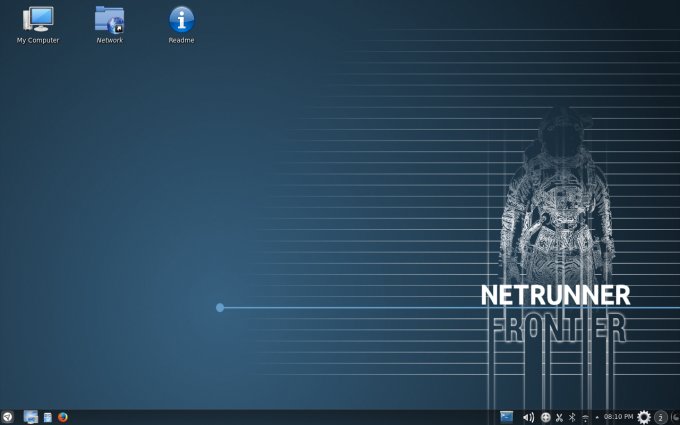Open the My Computer desktop icon
The width and height of the screenshot is (680, 425).
click(x=38, y=19)
